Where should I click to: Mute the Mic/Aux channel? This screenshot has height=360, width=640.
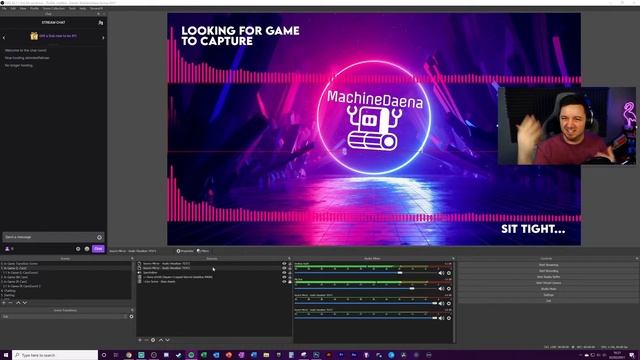[441, 289]
